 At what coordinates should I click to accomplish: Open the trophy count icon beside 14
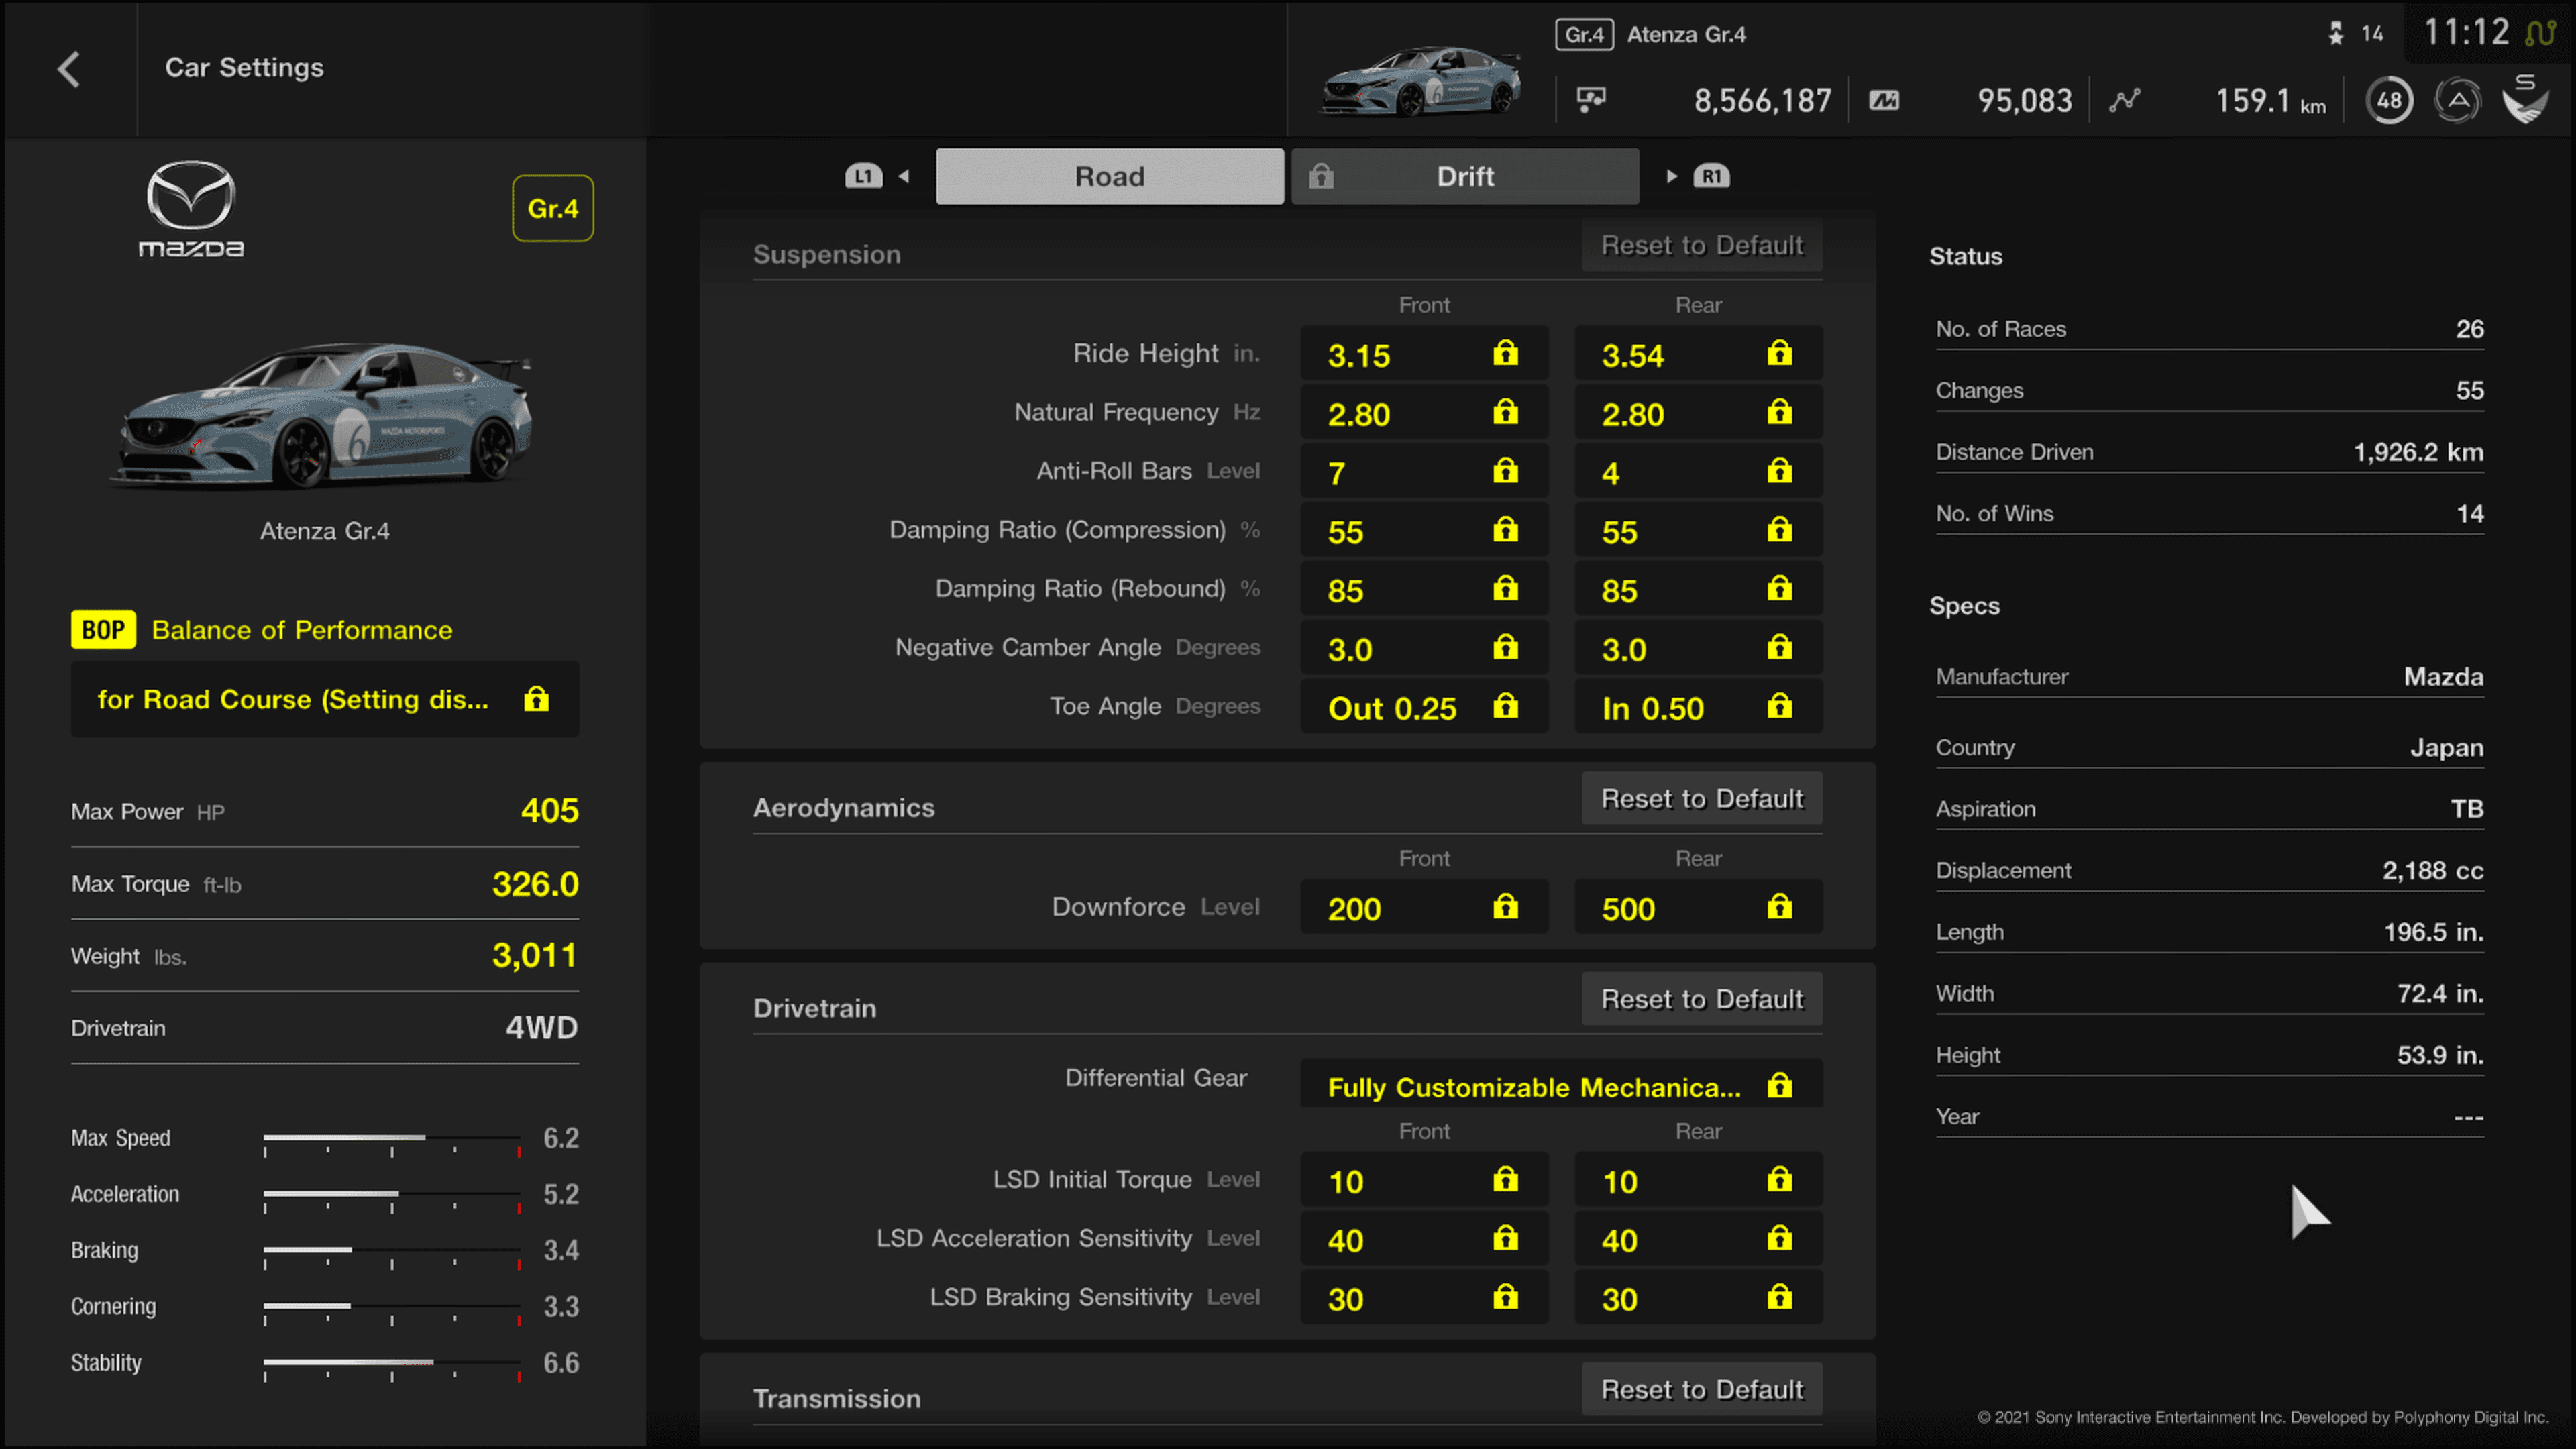[x=2336, y=34]
